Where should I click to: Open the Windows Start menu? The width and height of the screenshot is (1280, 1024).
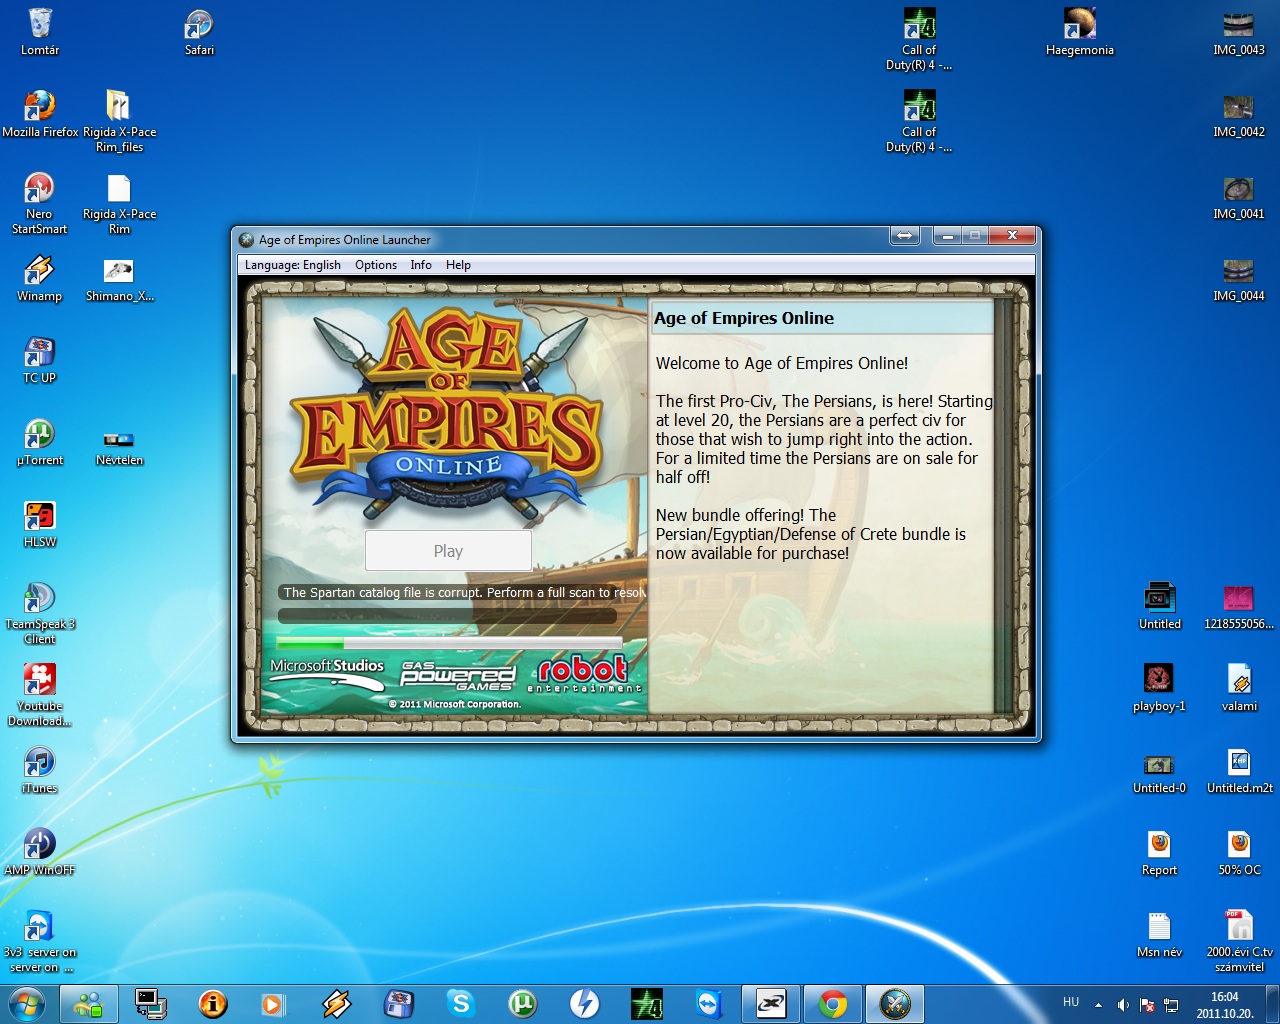point(27,1003)
